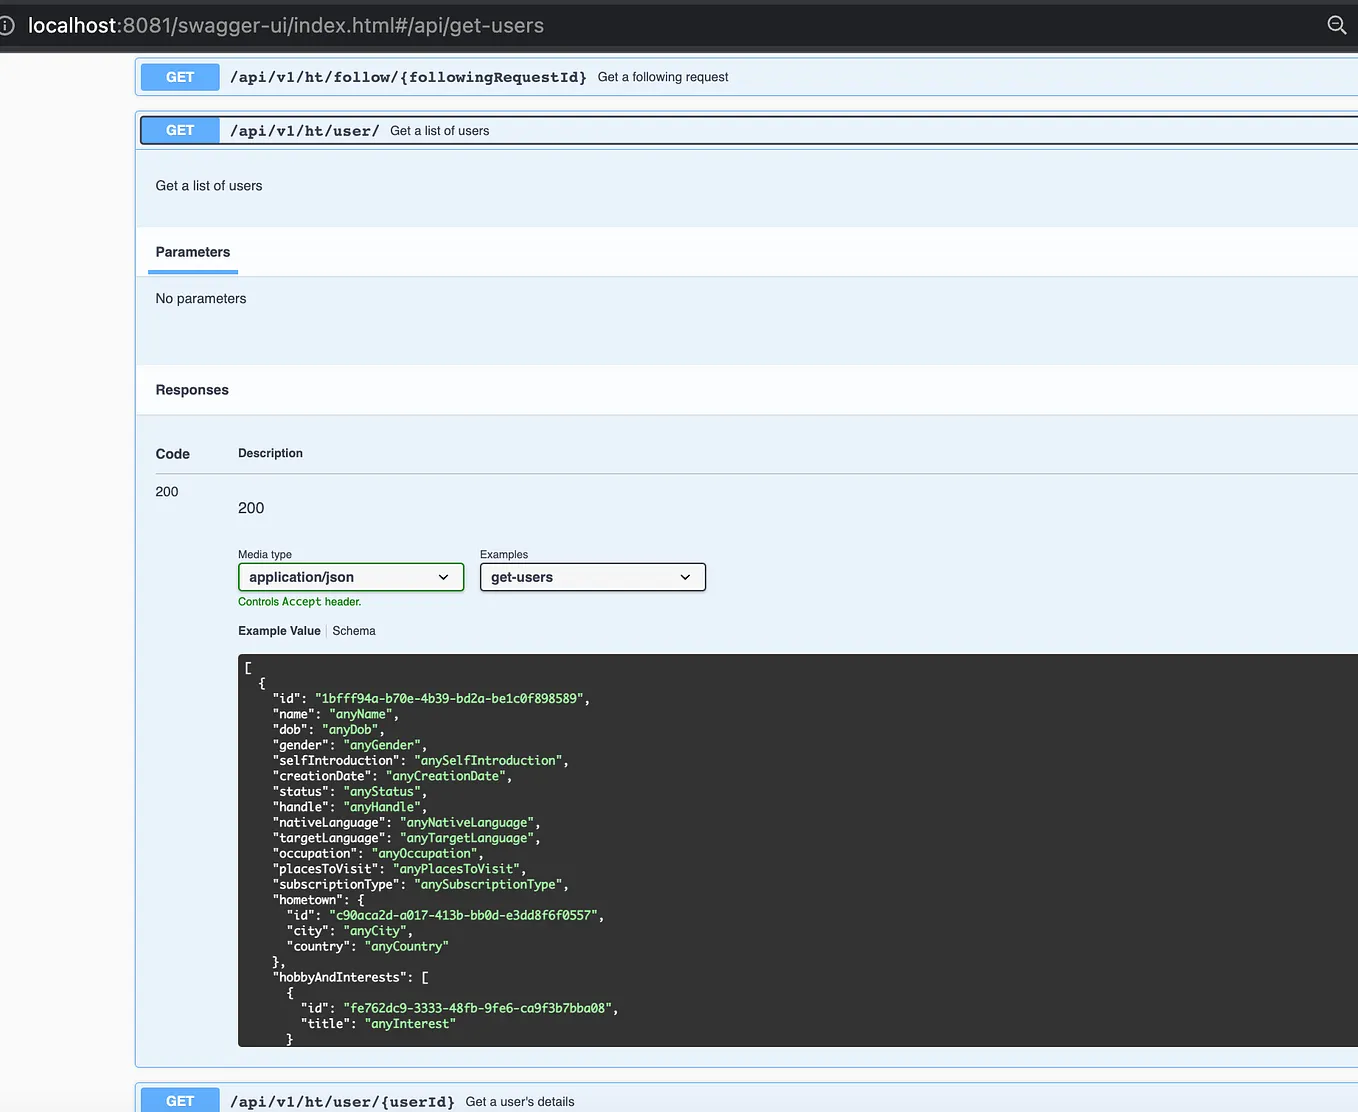Viewport: 1358px width, 1112px height.
Task: Click the Responses section header
Action: [x=192, y=390]
